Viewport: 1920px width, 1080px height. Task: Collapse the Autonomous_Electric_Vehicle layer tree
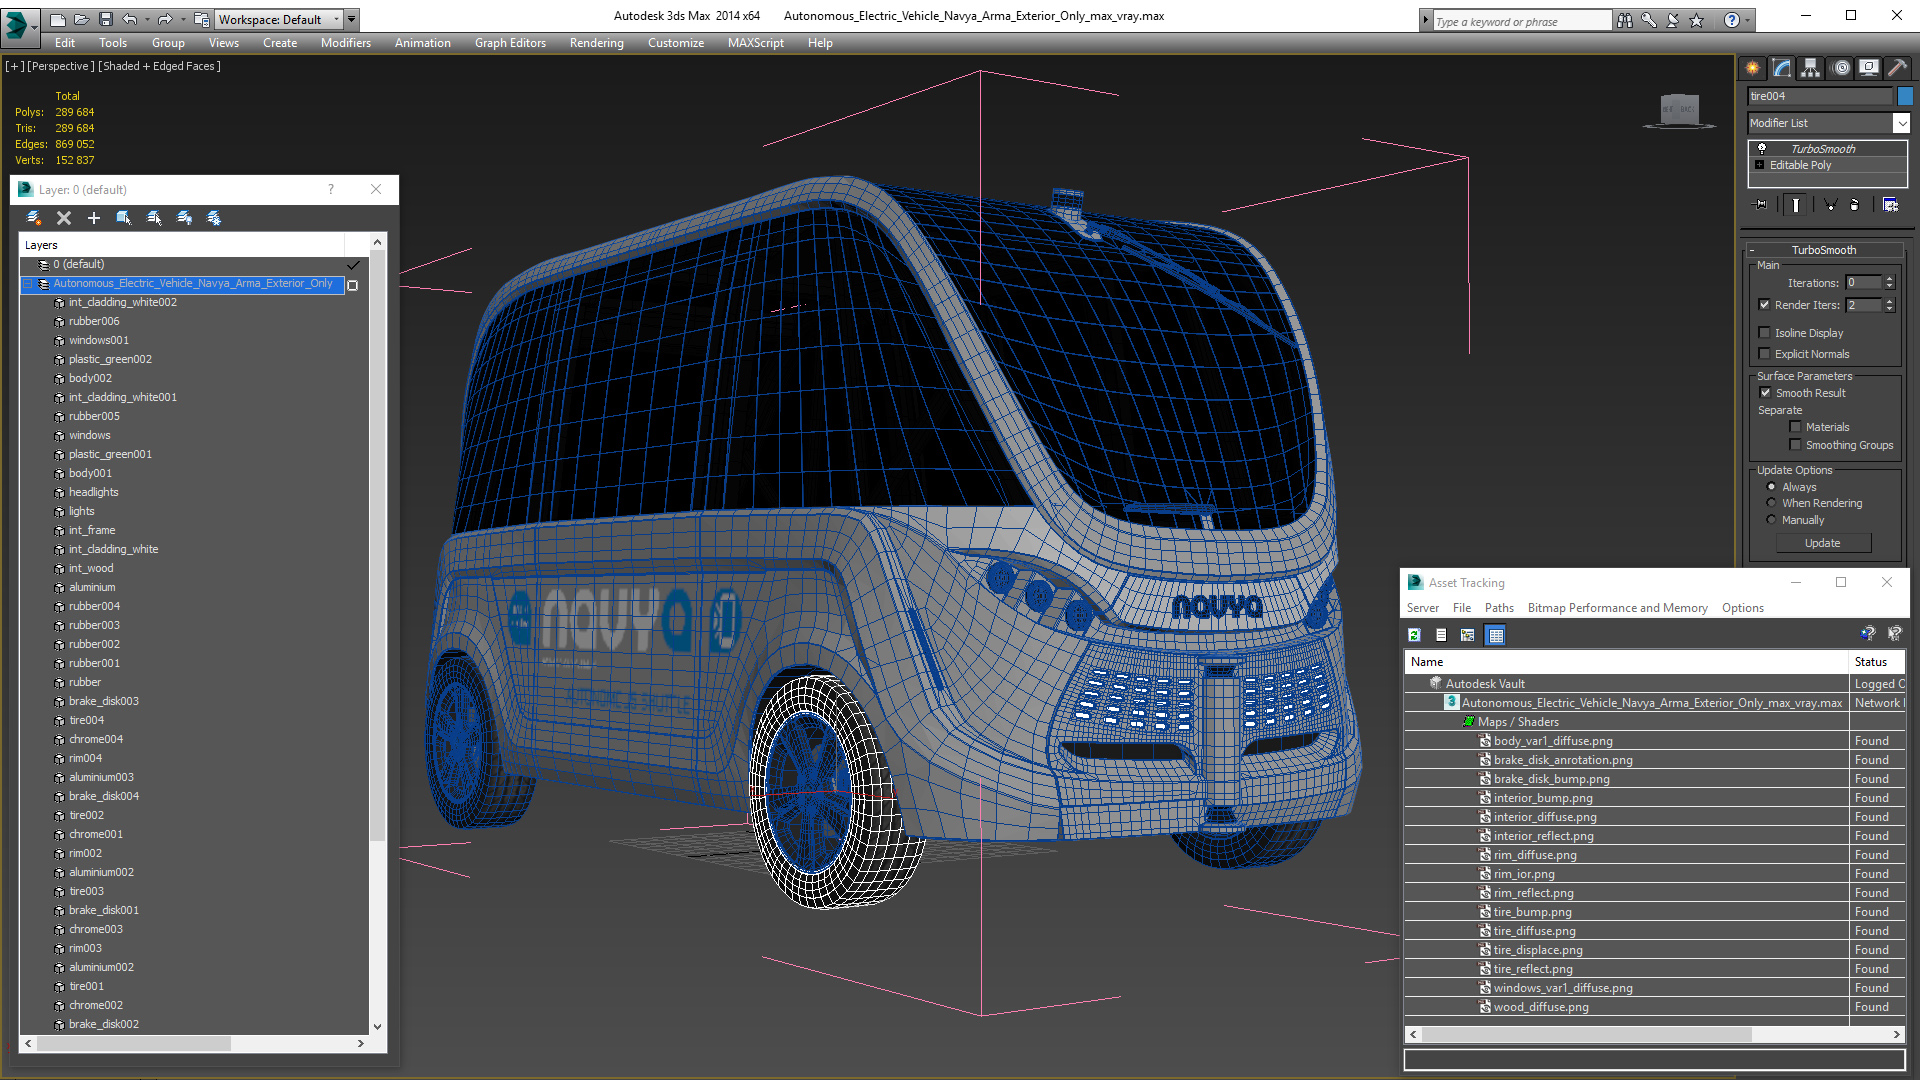28,284
